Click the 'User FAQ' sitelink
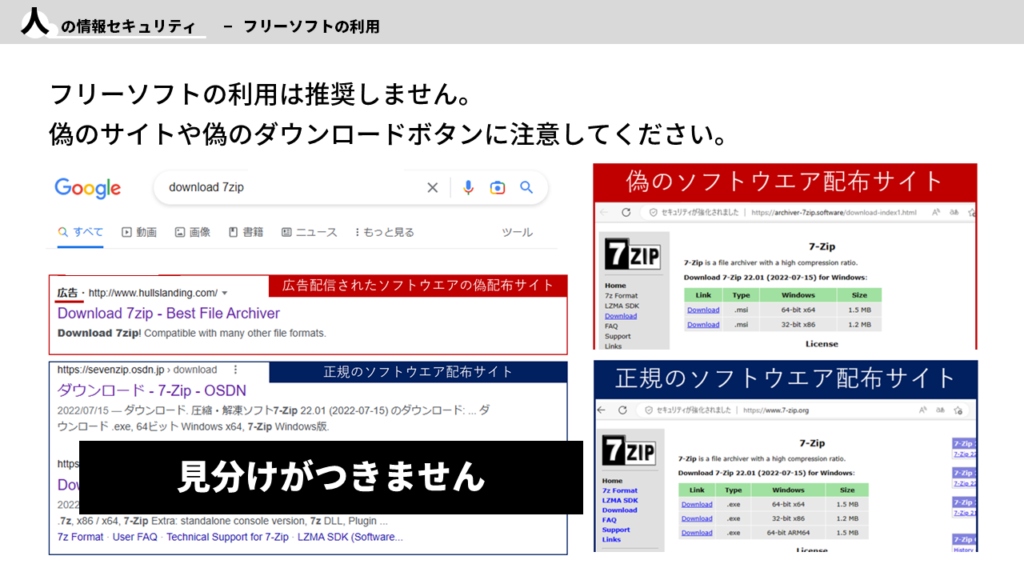The height and width of the screenshot is (576, 1024). coord(135,537)
